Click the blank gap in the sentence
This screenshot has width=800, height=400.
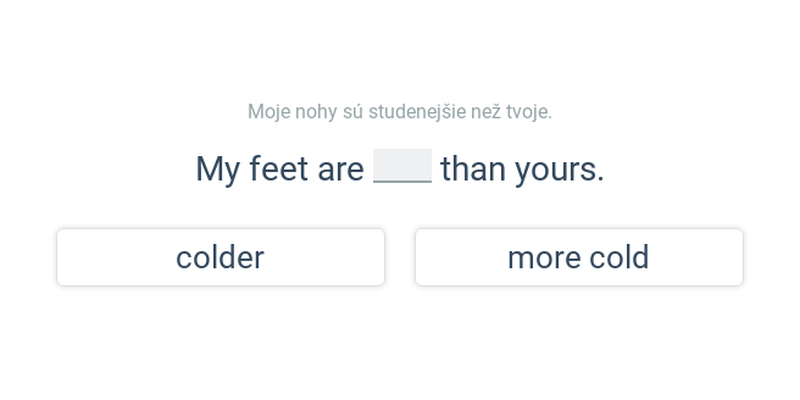pyautogui.click(x=403, y=166)
